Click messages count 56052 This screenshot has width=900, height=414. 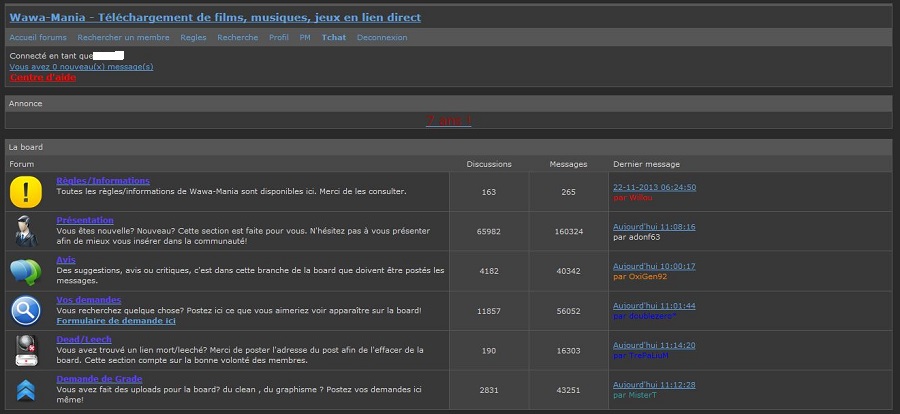(568, 311)
